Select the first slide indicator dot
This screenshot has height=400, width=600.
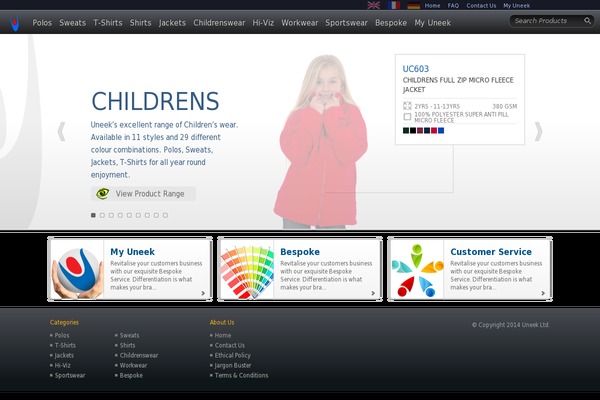93,215
